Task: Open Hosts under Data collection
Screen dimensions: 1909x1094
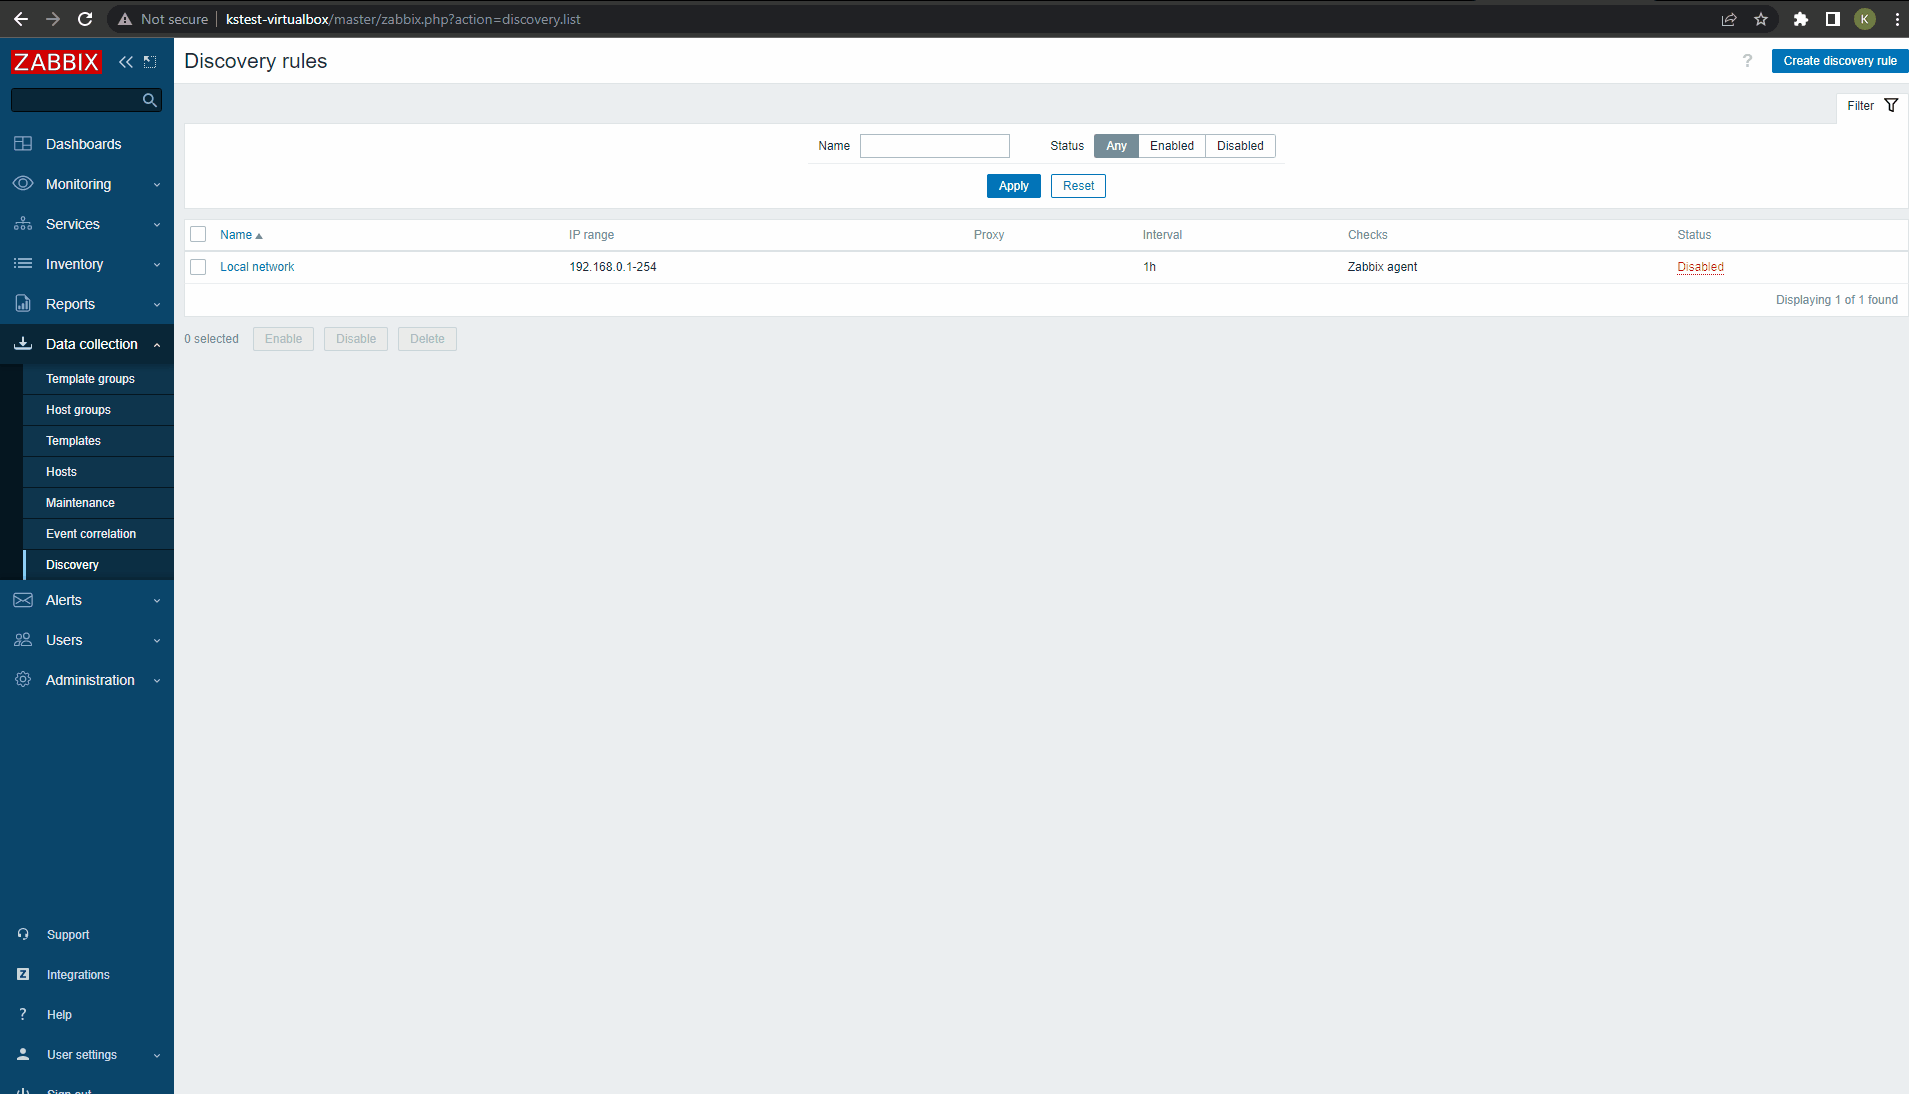Action: click(61, 472)
